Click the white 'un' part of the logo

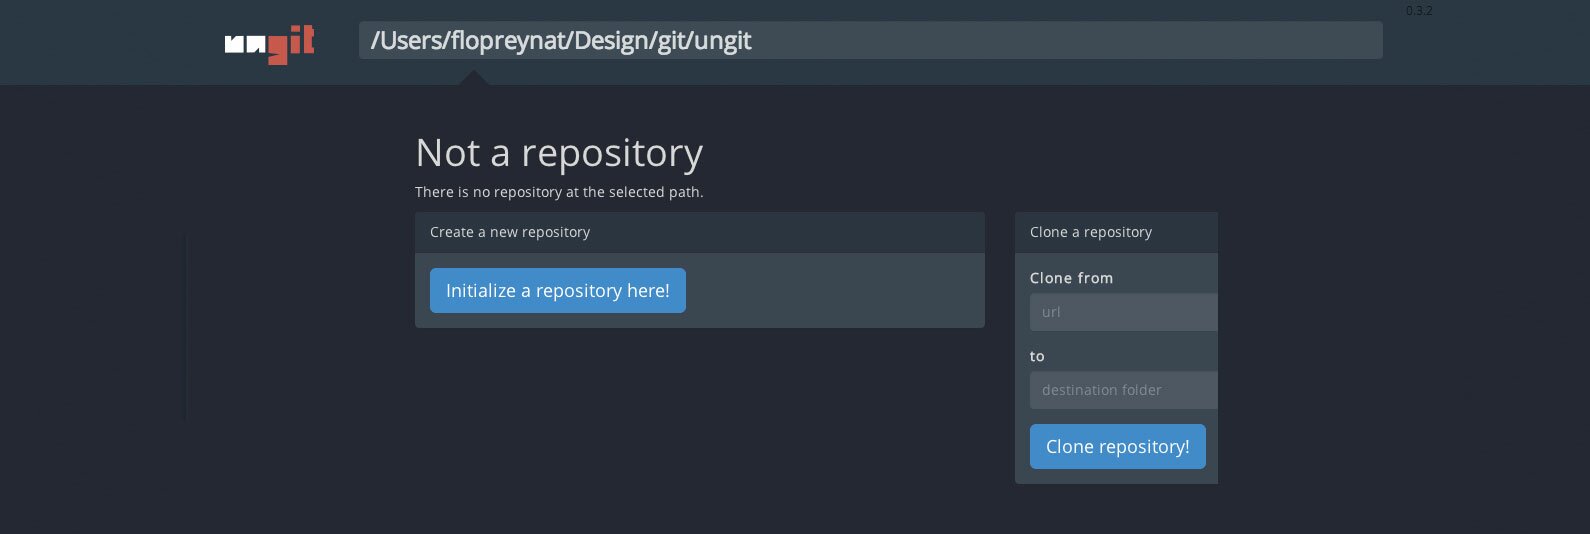245,44
